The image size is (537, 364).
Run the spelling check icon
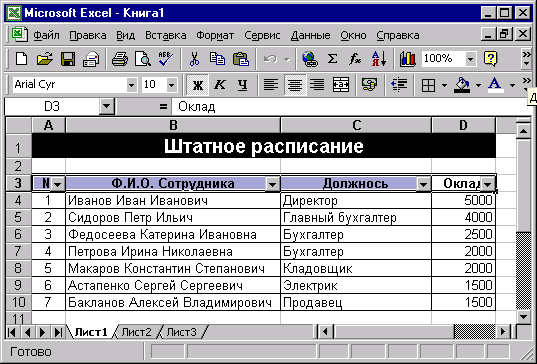click(166, 59)
